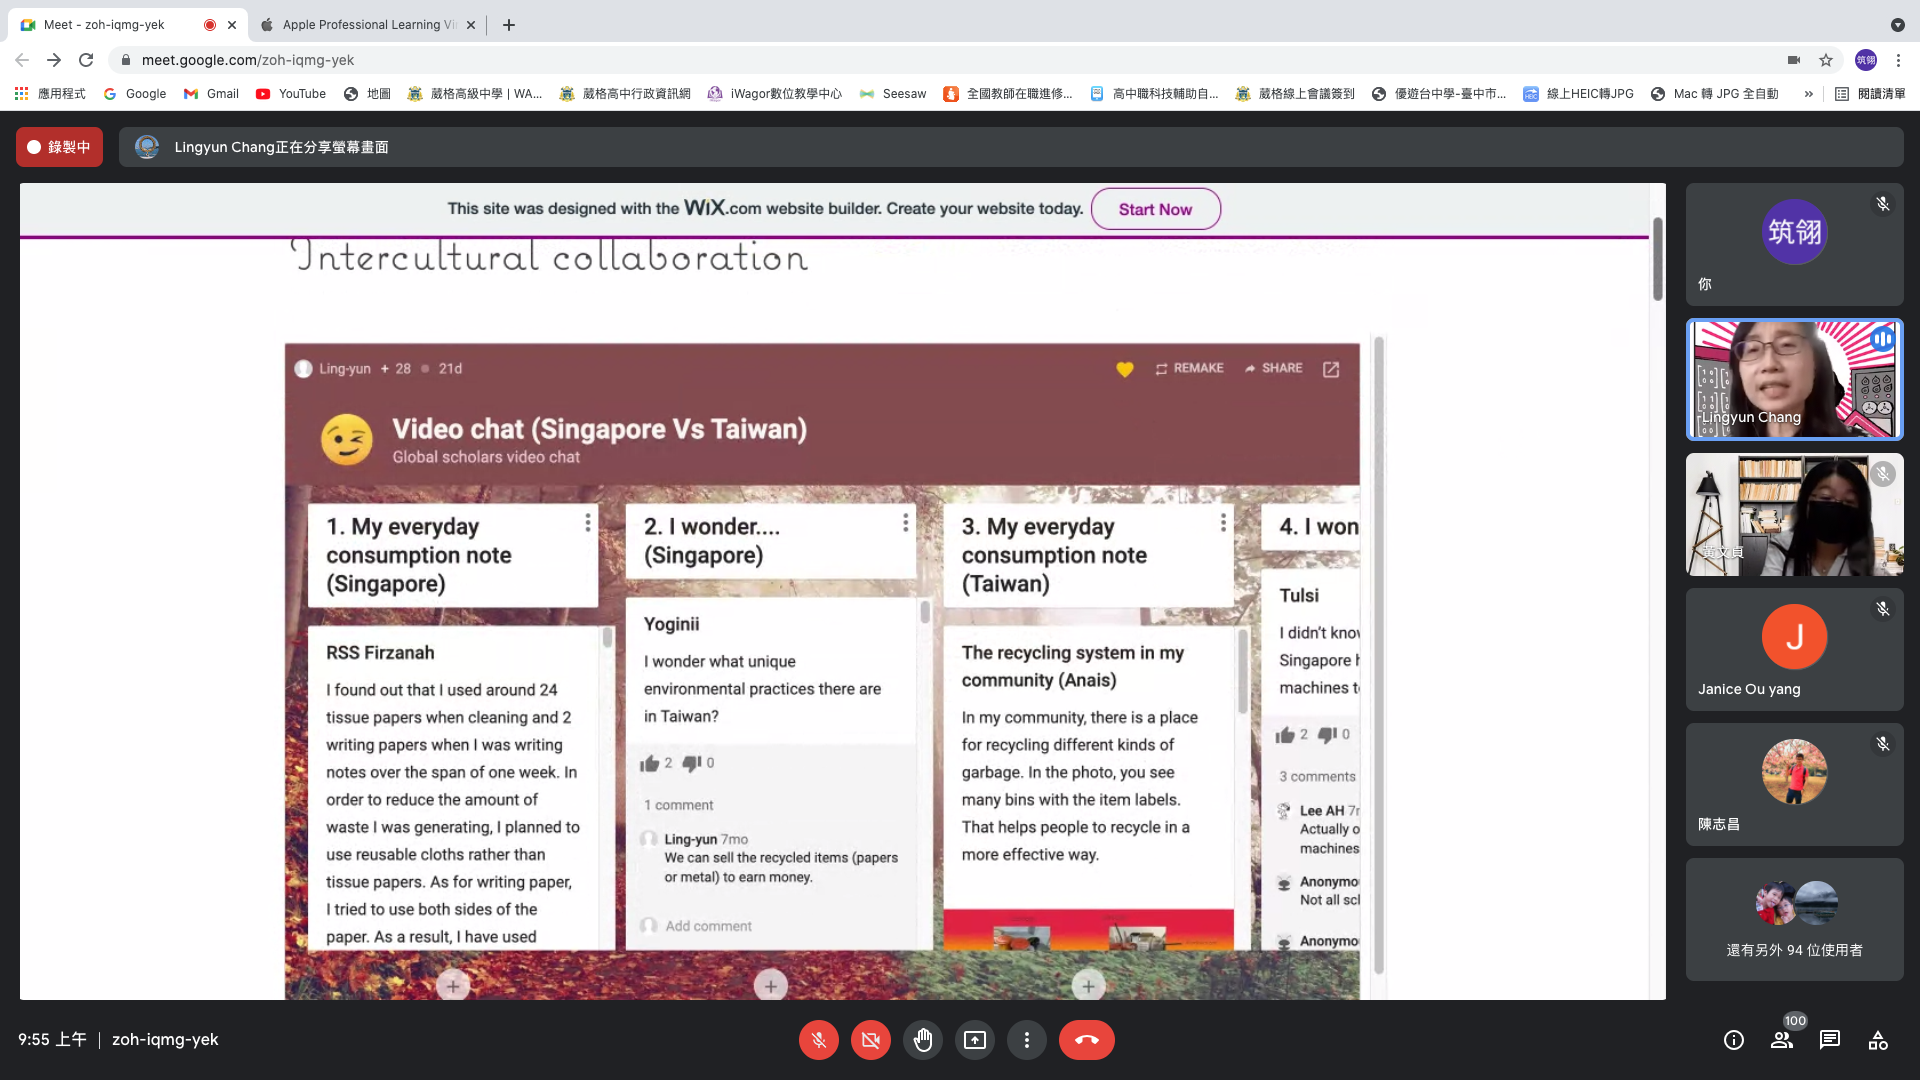The width and height of the screenshot is (1920, 1080).
Task: Open a new browser tab
Action: 509,25
